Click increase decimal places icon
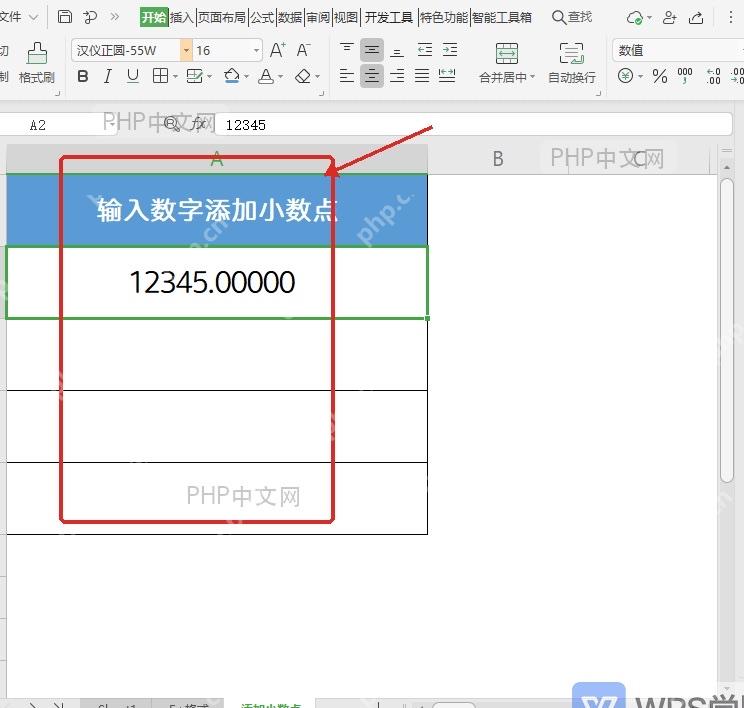This screenshot has width=744, height=708. click(x=713, y=76)
